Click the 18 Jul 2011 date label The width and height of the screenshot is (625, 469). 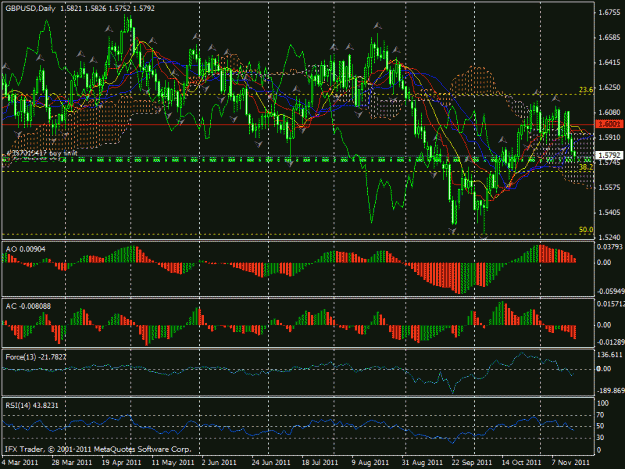tap(320, 463)
